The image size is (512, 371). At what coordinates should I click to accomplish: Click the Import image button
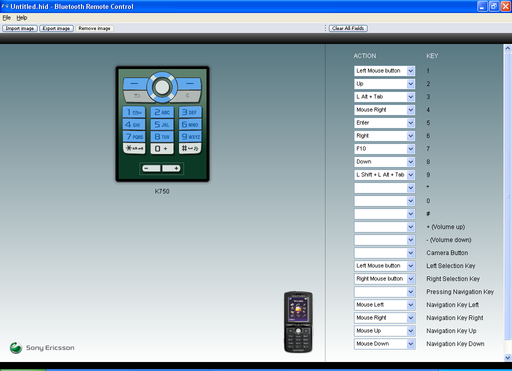[20, 28]
